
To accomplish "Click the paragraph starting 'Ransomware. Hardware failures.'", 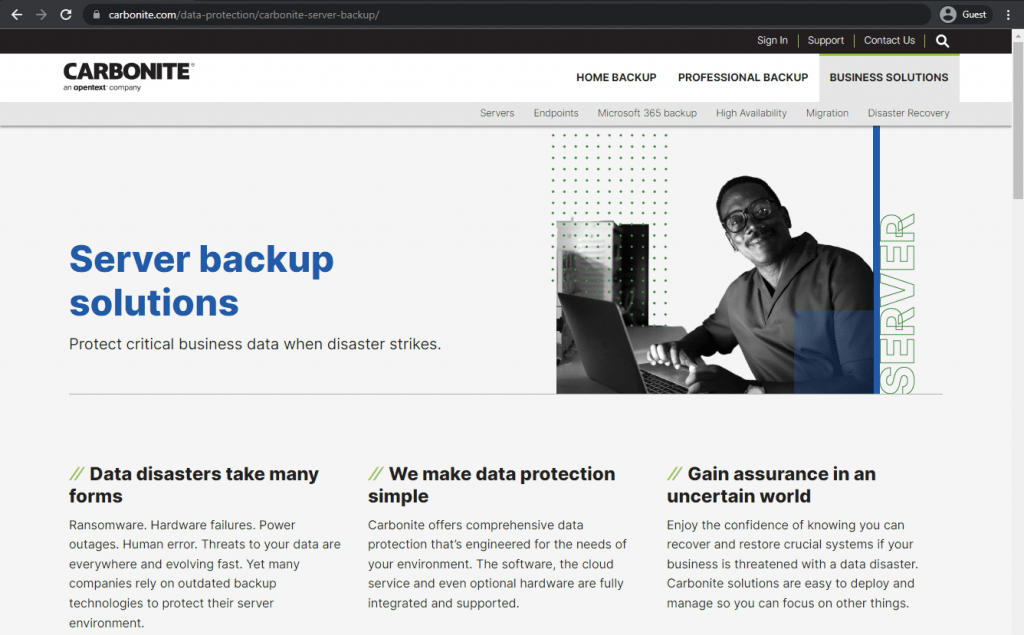I will pos(205,574).
